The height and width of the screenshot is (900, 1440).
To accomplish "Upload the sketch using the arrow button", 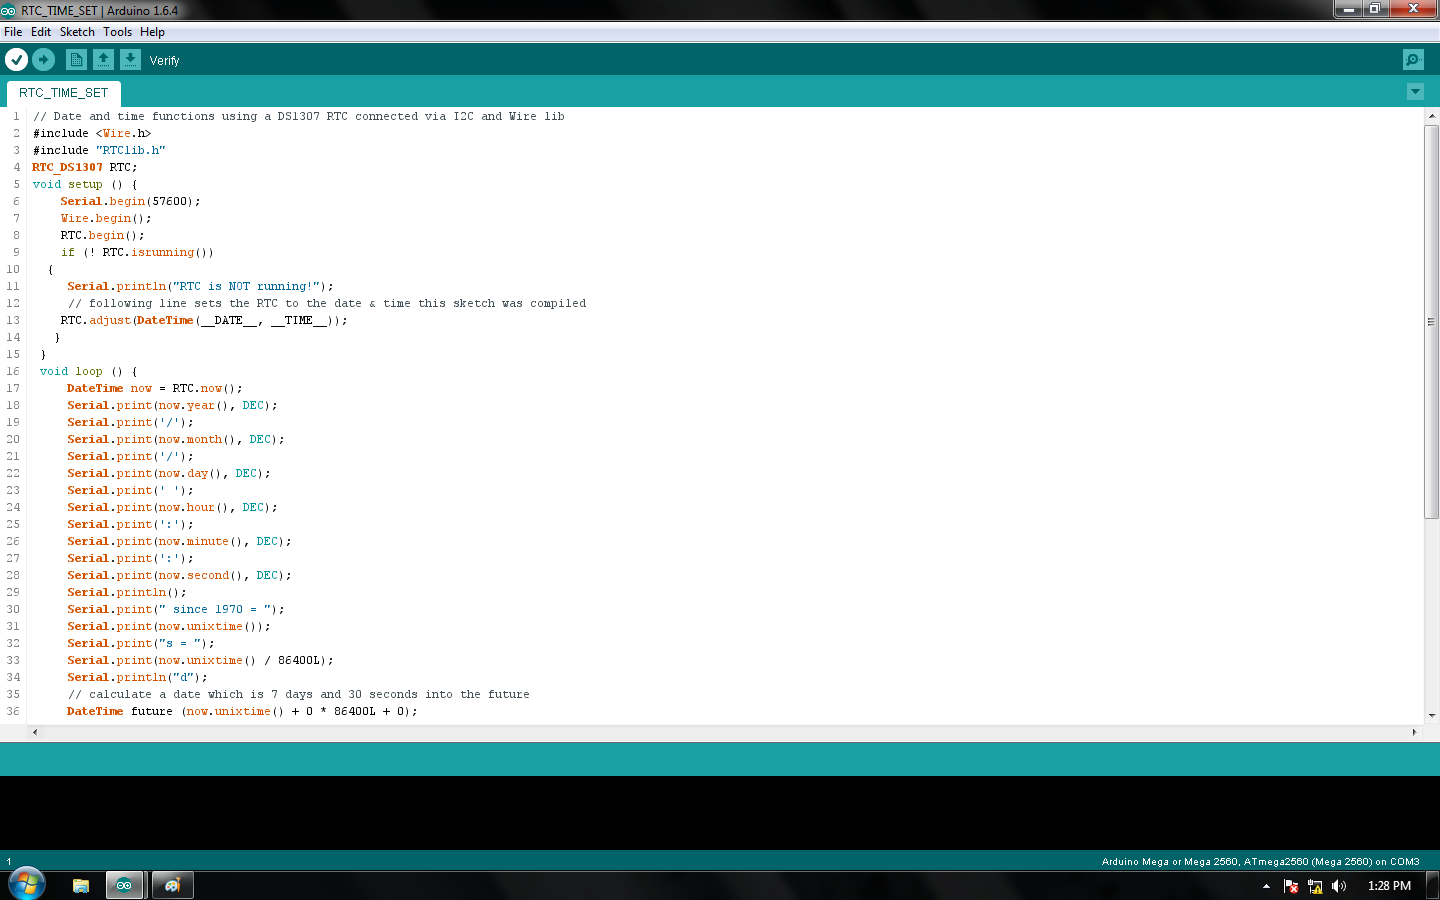I will coord(43,60).
